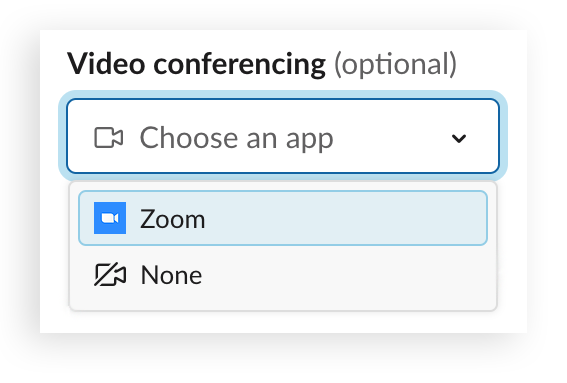Click the empty area inside the focused app field

pos(391,138)
